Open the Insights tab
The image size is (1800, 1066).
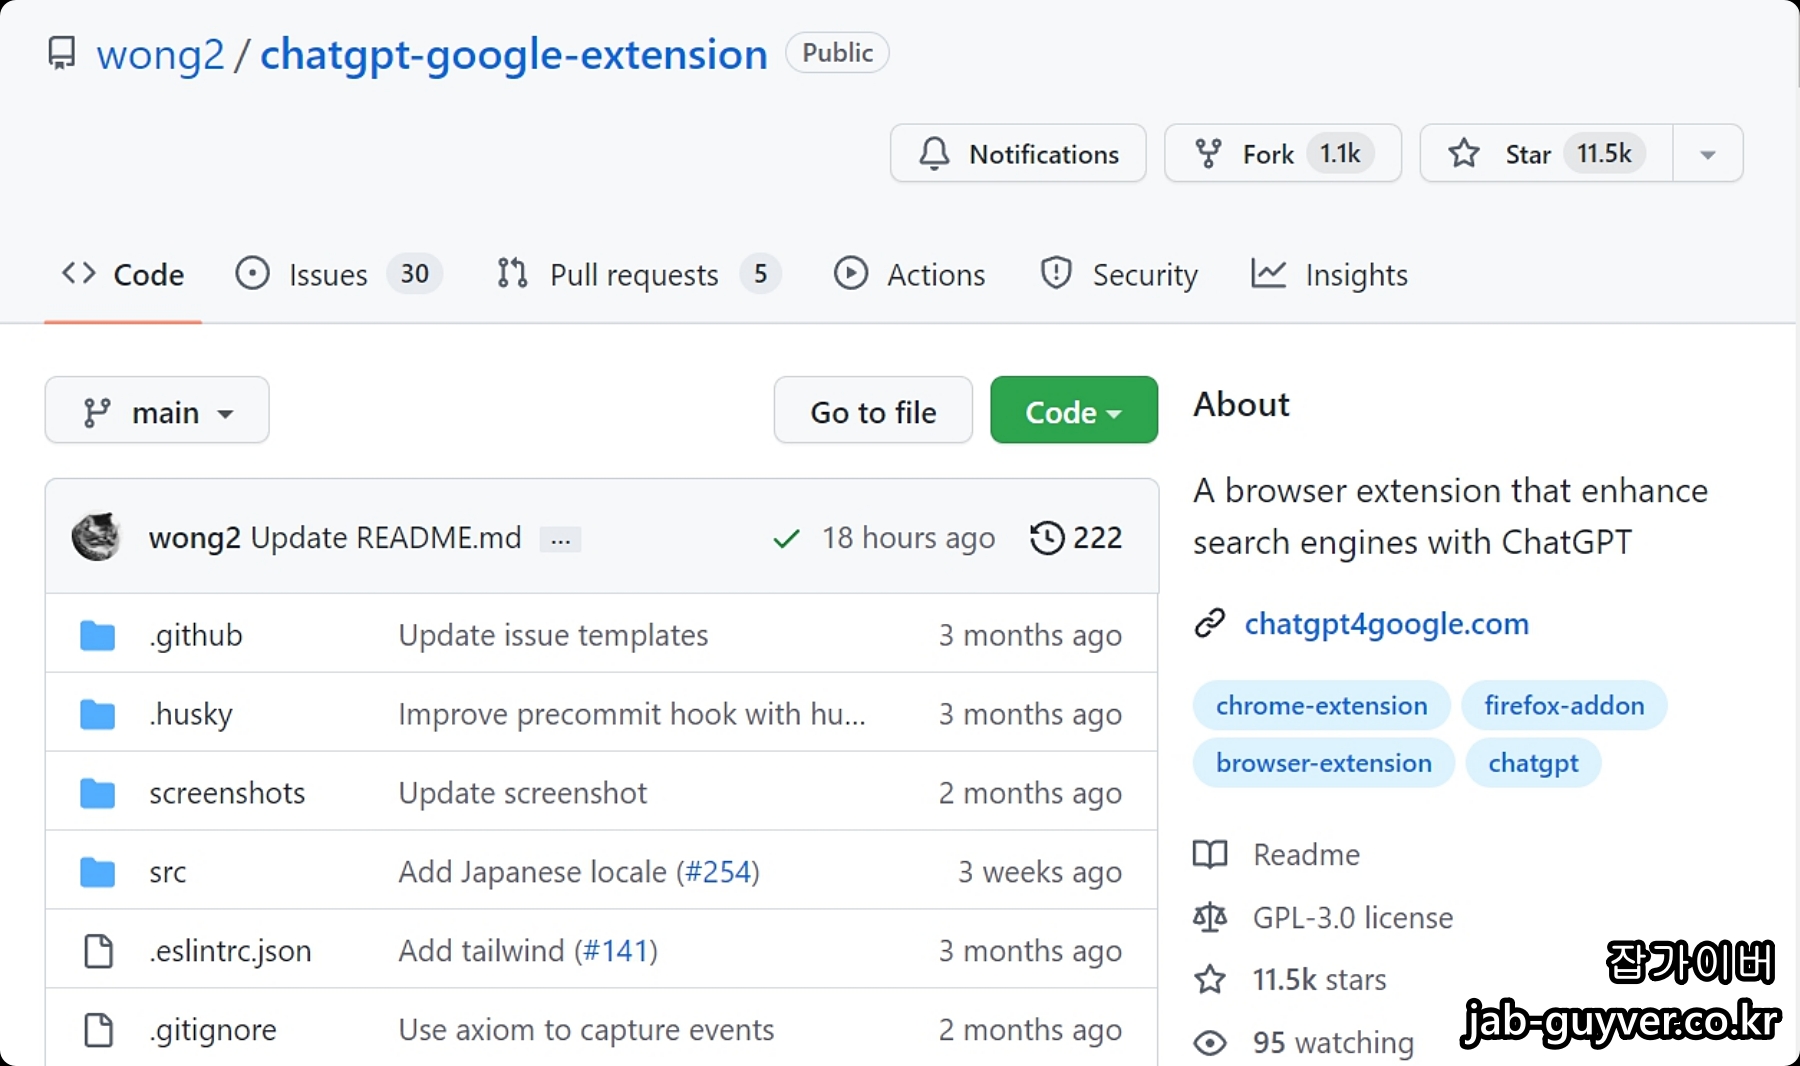(x=1329, y=274)
